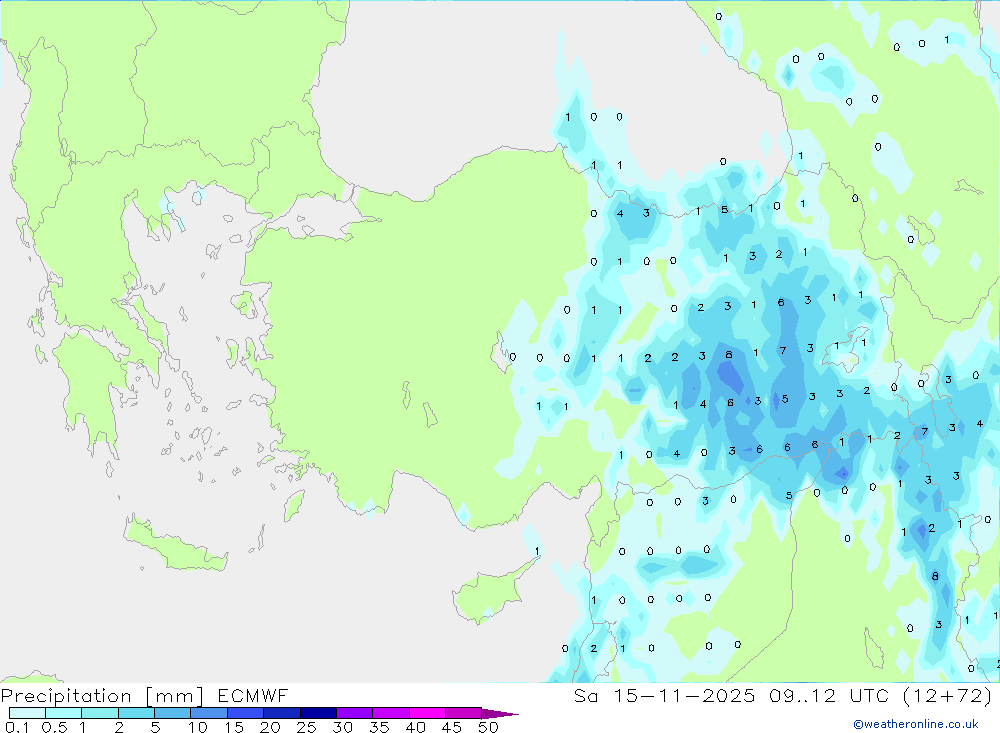Click the date '15-11-2025' in the footer
1000x733 pixels.
684,695
